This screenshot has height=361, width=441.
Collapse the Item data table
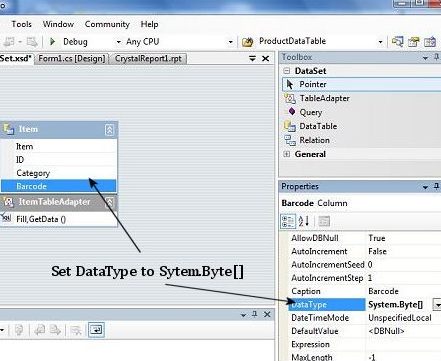point(109,129)
